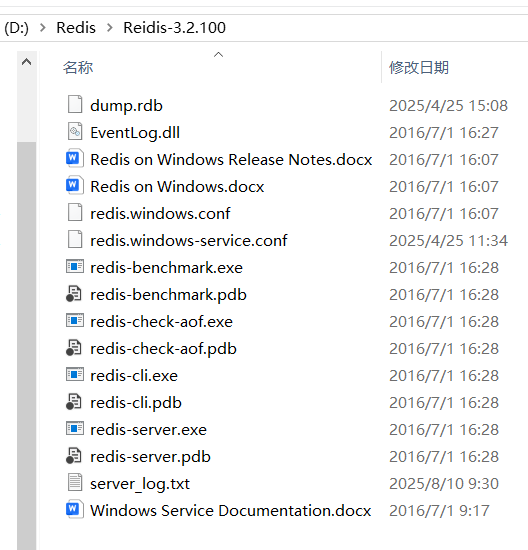Select the redis-benchmark.pdb file name
Screen dimensions: 528x550
[168, 295]
